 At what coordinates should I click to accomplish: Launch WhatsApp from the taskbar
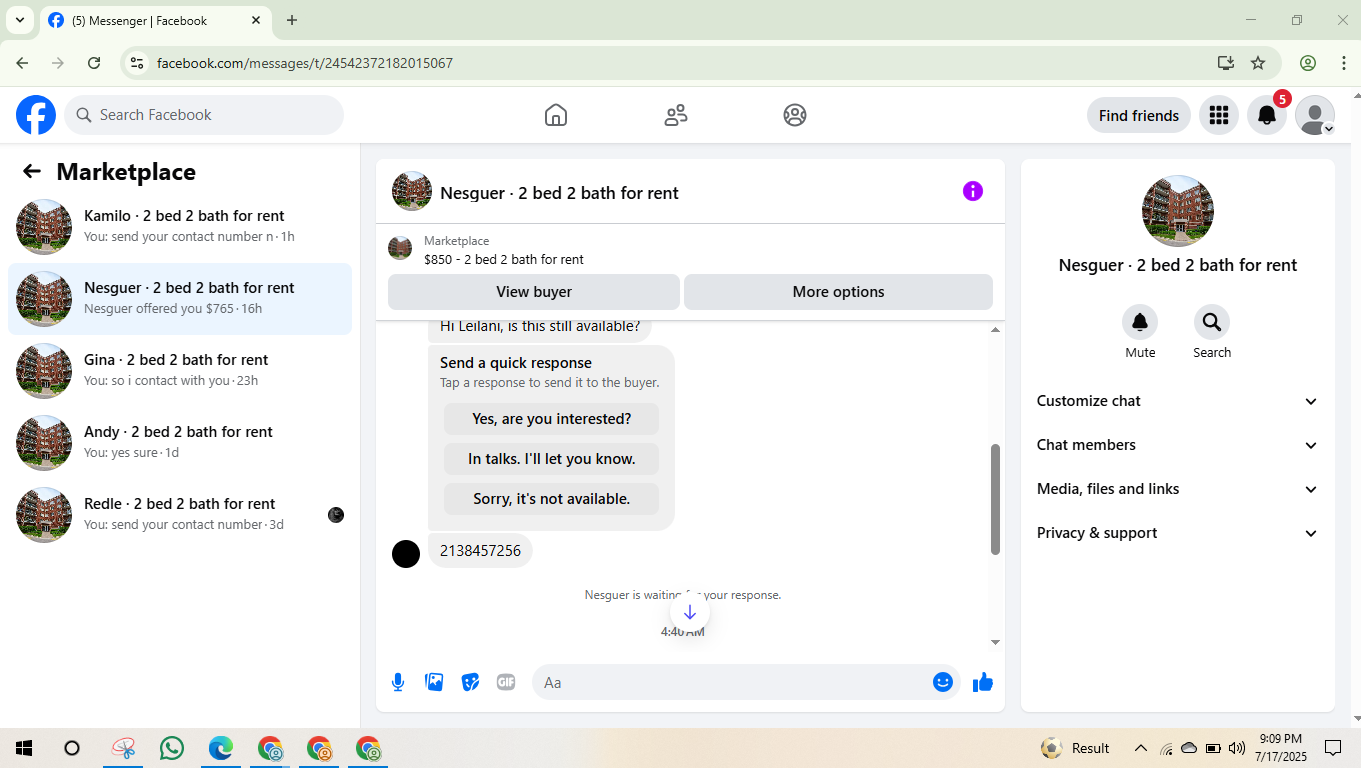click(172, 748)
